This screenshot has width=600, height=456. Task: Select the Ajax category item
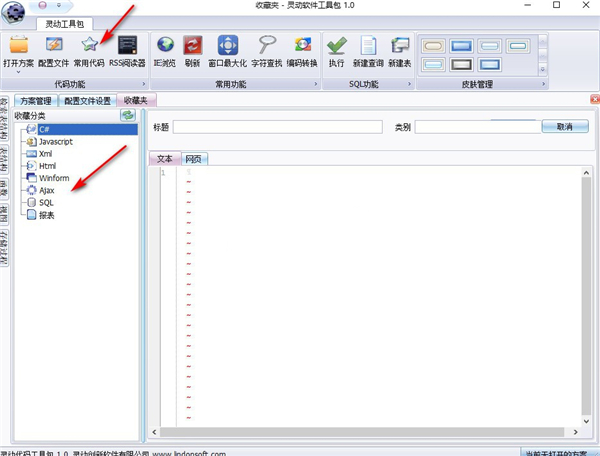pos(46,190)
